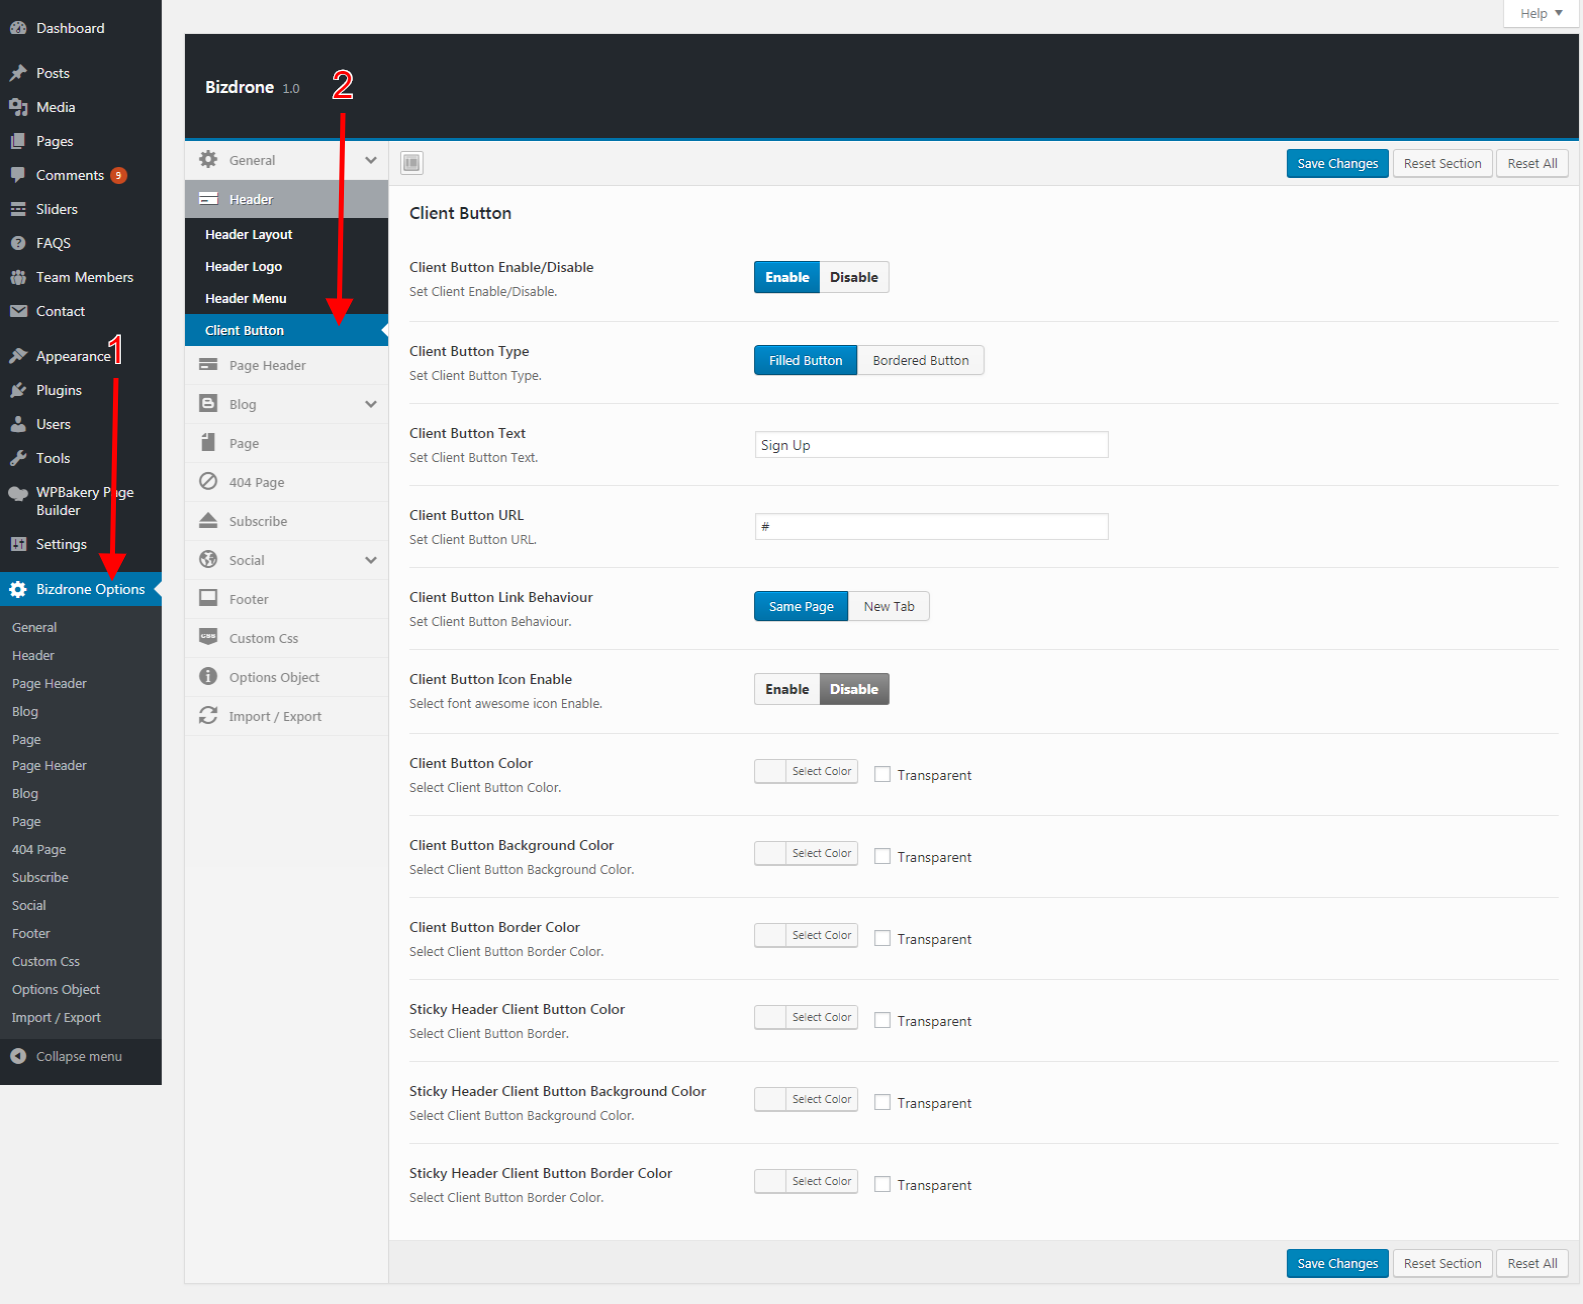Viewport: 1583px width, 1304px height.
Task: Click the Team Members group icon
Action: click(18, 277)
